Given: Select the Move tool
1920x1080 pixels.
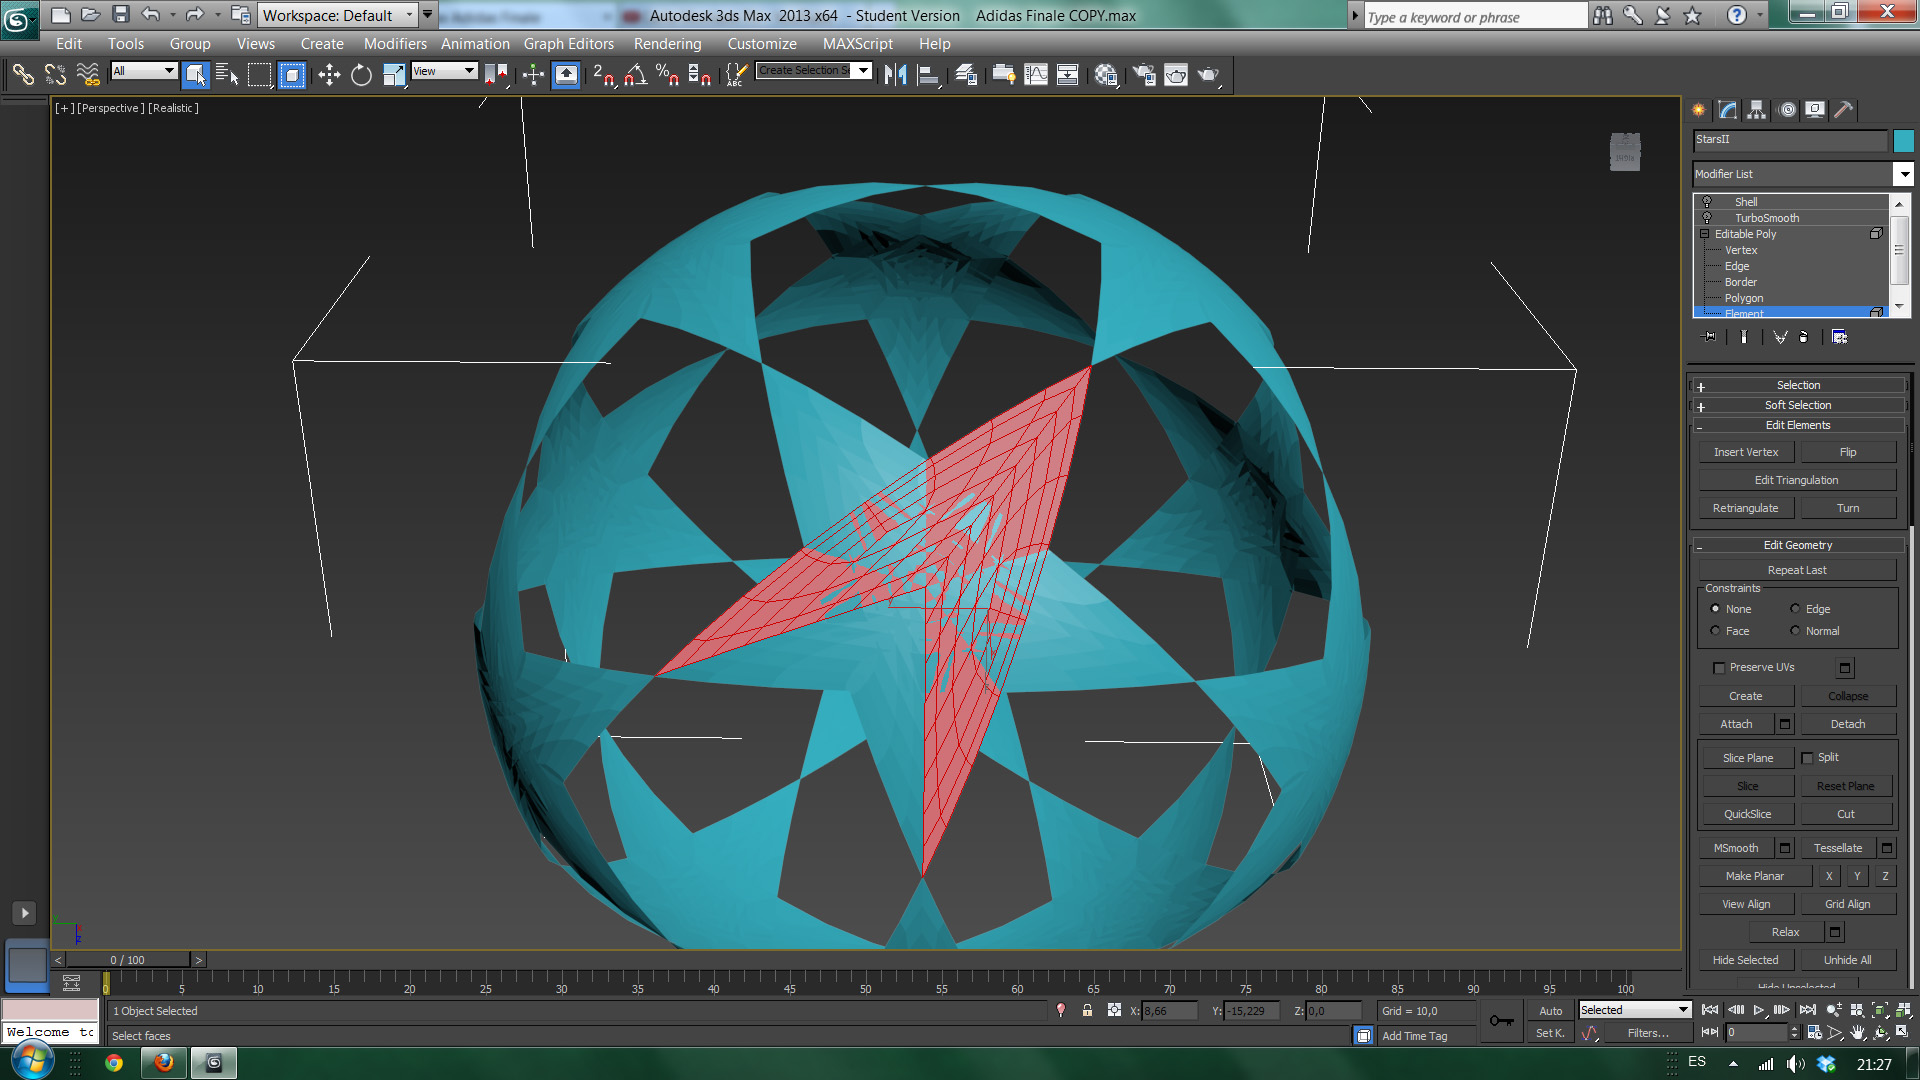Looking at the screenshot, I should point(329,75).
